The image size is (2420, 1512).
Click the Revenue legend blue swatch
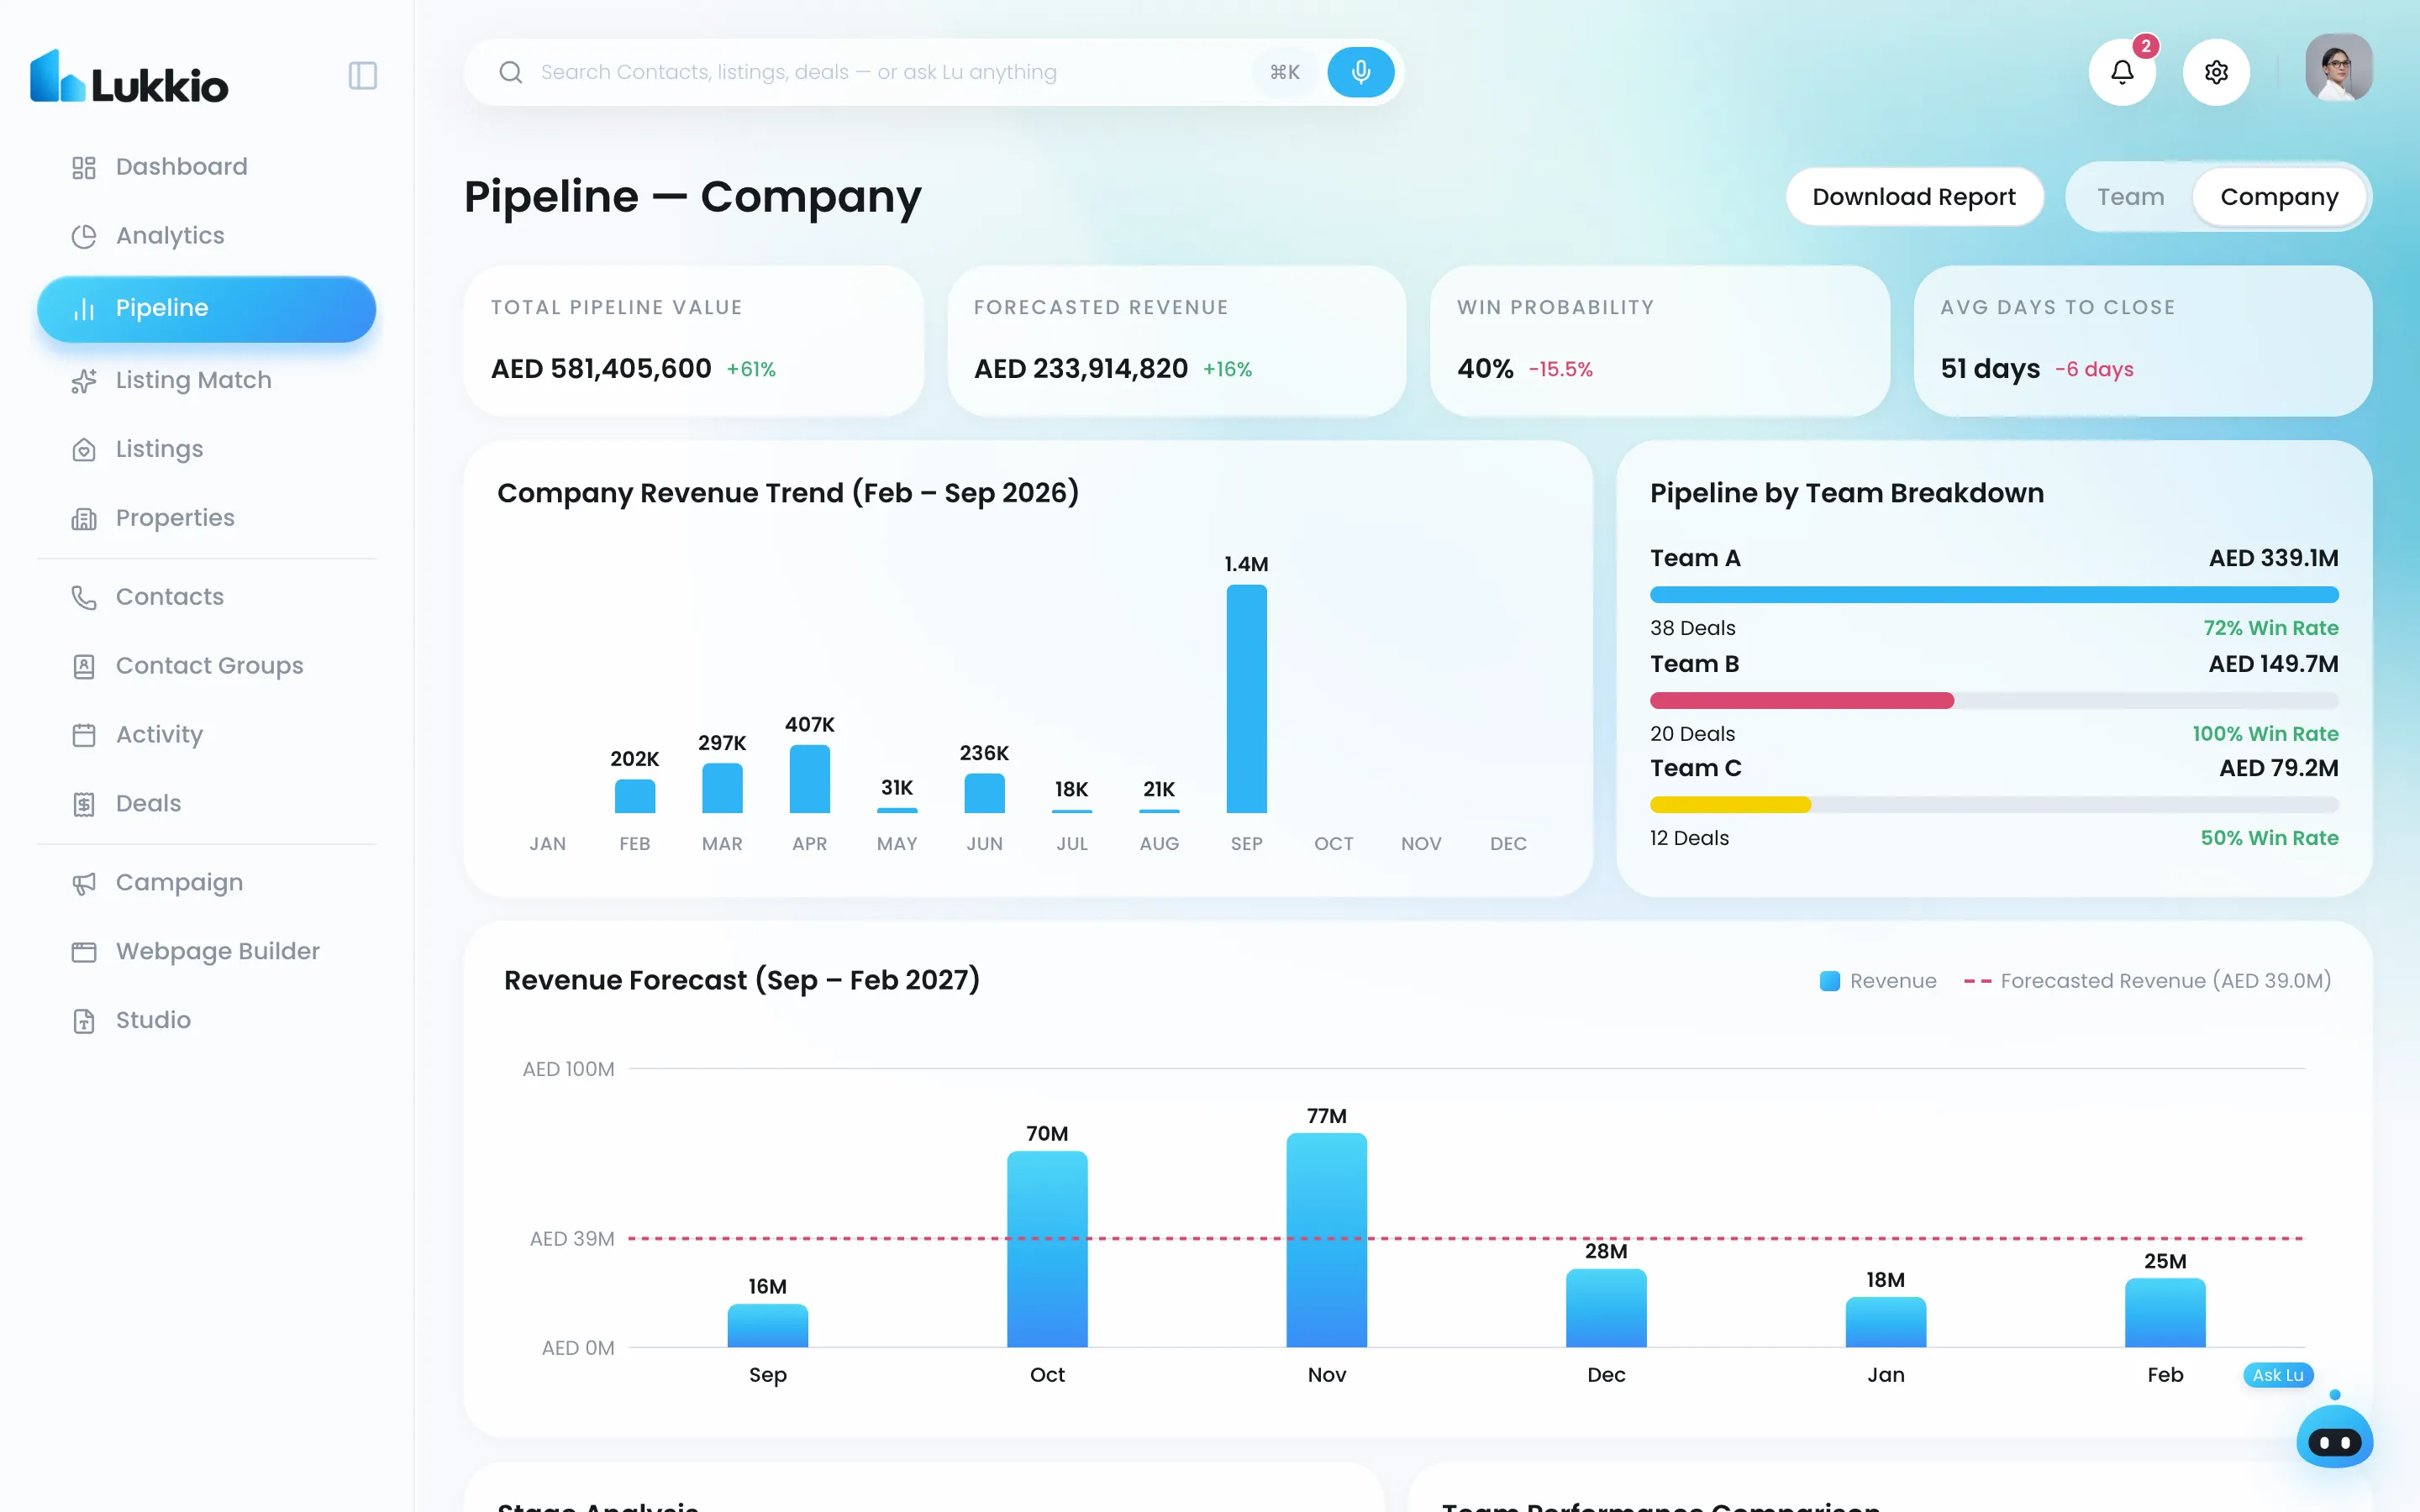point(1830,981)
